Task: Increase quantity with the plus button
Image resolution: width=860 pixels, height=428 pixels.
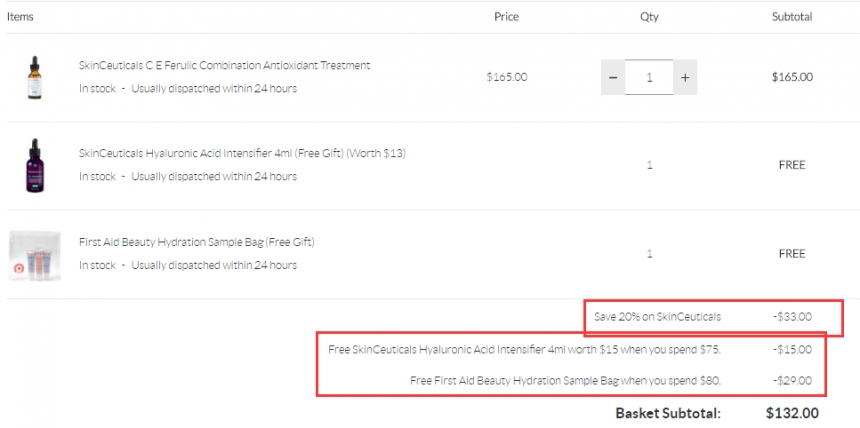Action: coord(685,77)
